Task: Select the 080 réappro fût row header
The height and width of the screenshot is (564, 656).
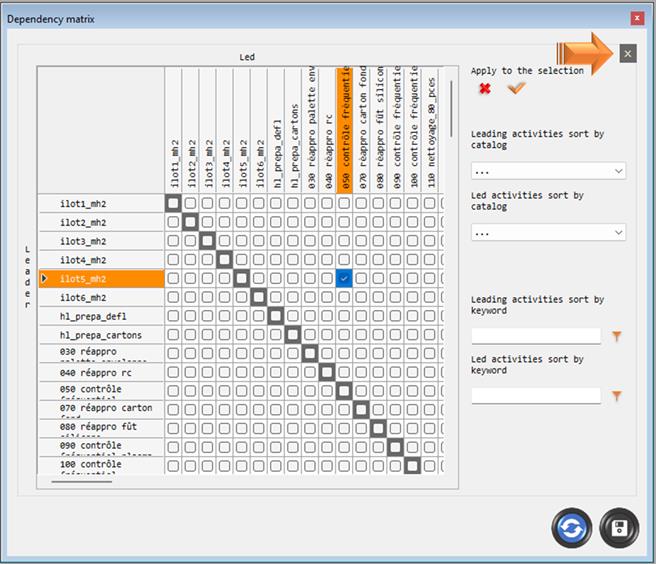Action: (x=101, y=429)
